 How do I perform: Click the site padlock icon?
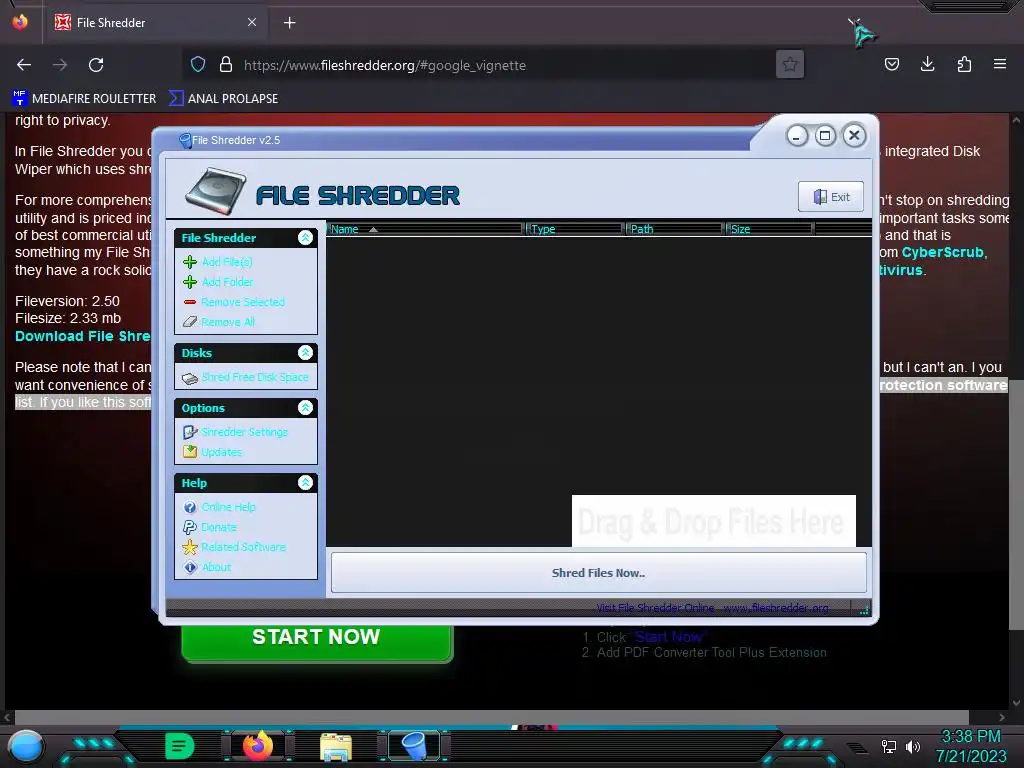click(226, 65)
